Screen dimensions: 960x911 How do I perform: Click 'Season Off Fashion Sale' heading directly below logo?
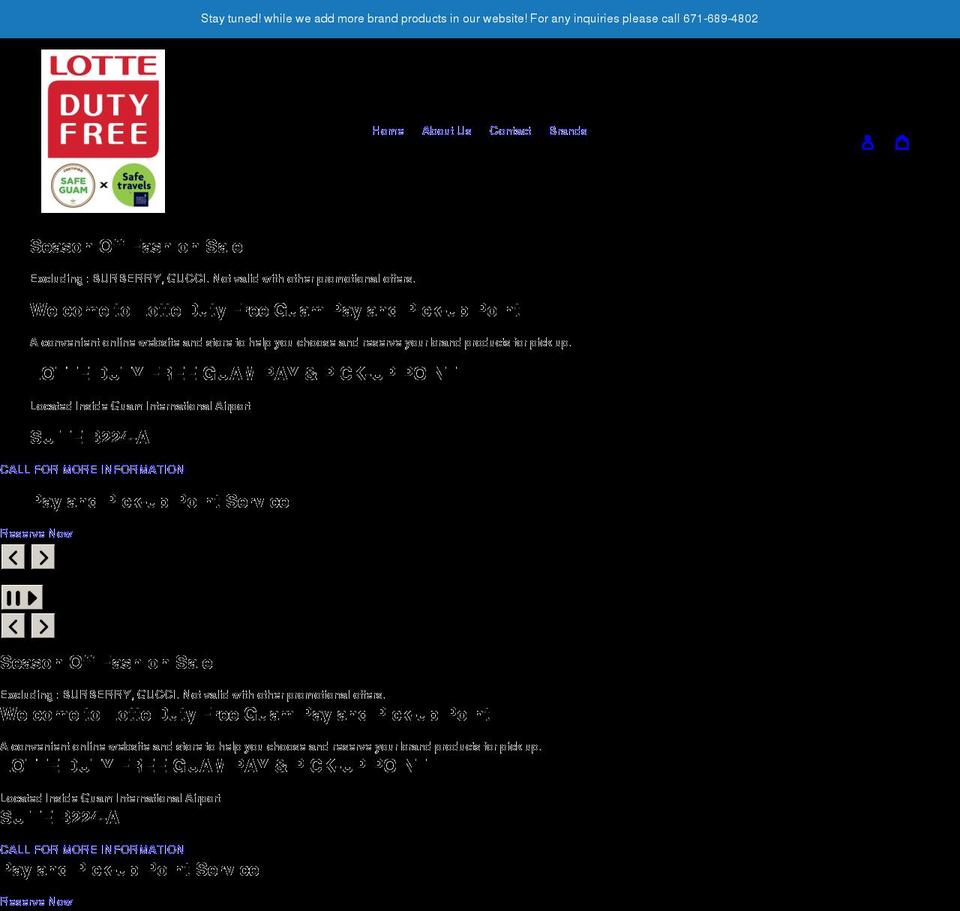click(x=137, y=247)
